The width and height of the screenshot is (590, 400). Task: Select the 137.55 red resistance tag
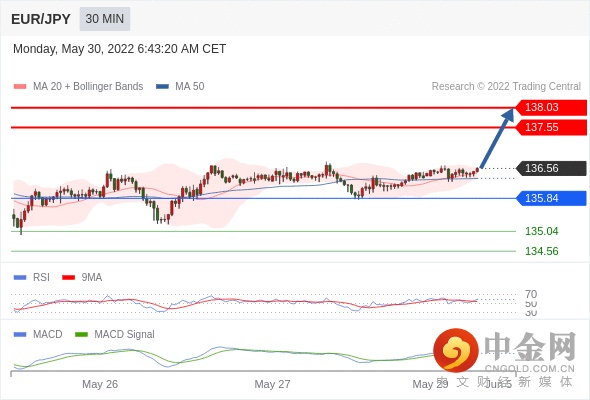(x=551, y=127)
